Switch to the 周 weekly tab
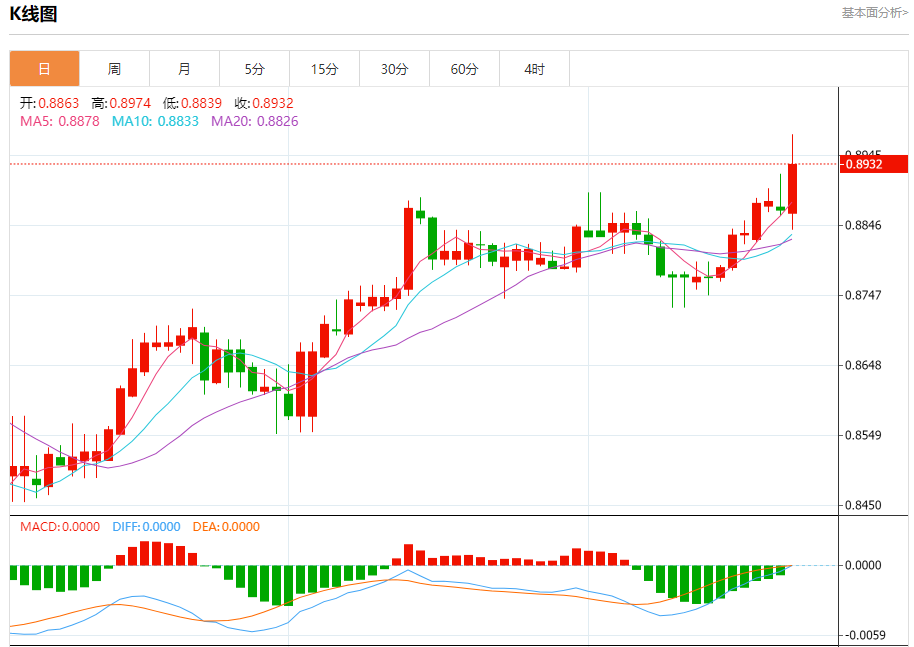Viewport: 914px width, 647px height. (114, 69)
